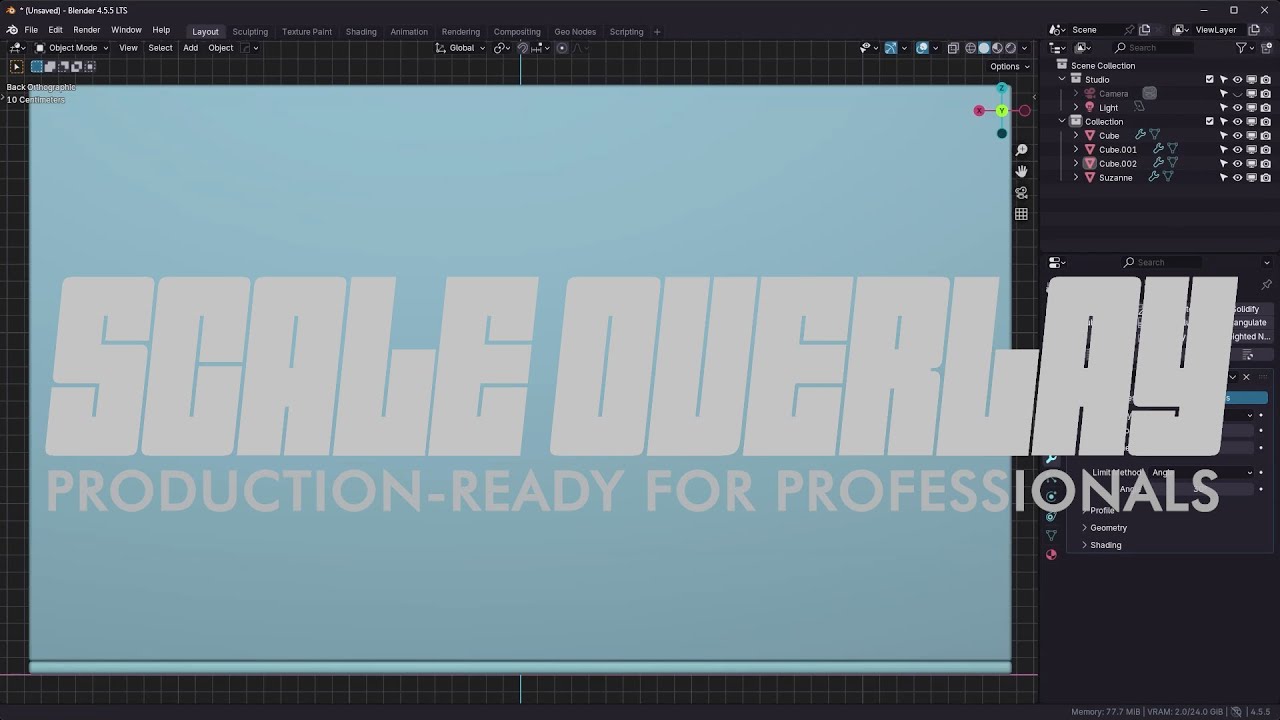Toggle snapping magnet in header
Screen dimensions: 1280x720
[522, 48]
